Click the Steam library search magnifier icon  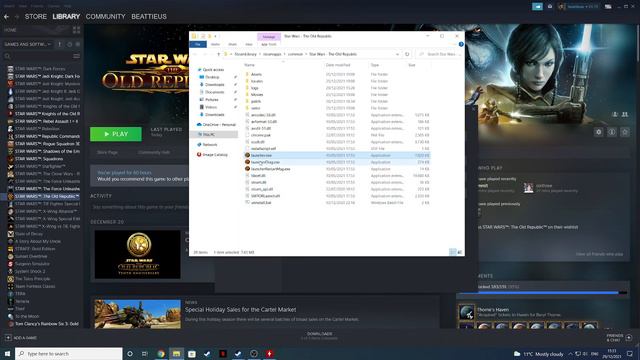tap(7, 56)
